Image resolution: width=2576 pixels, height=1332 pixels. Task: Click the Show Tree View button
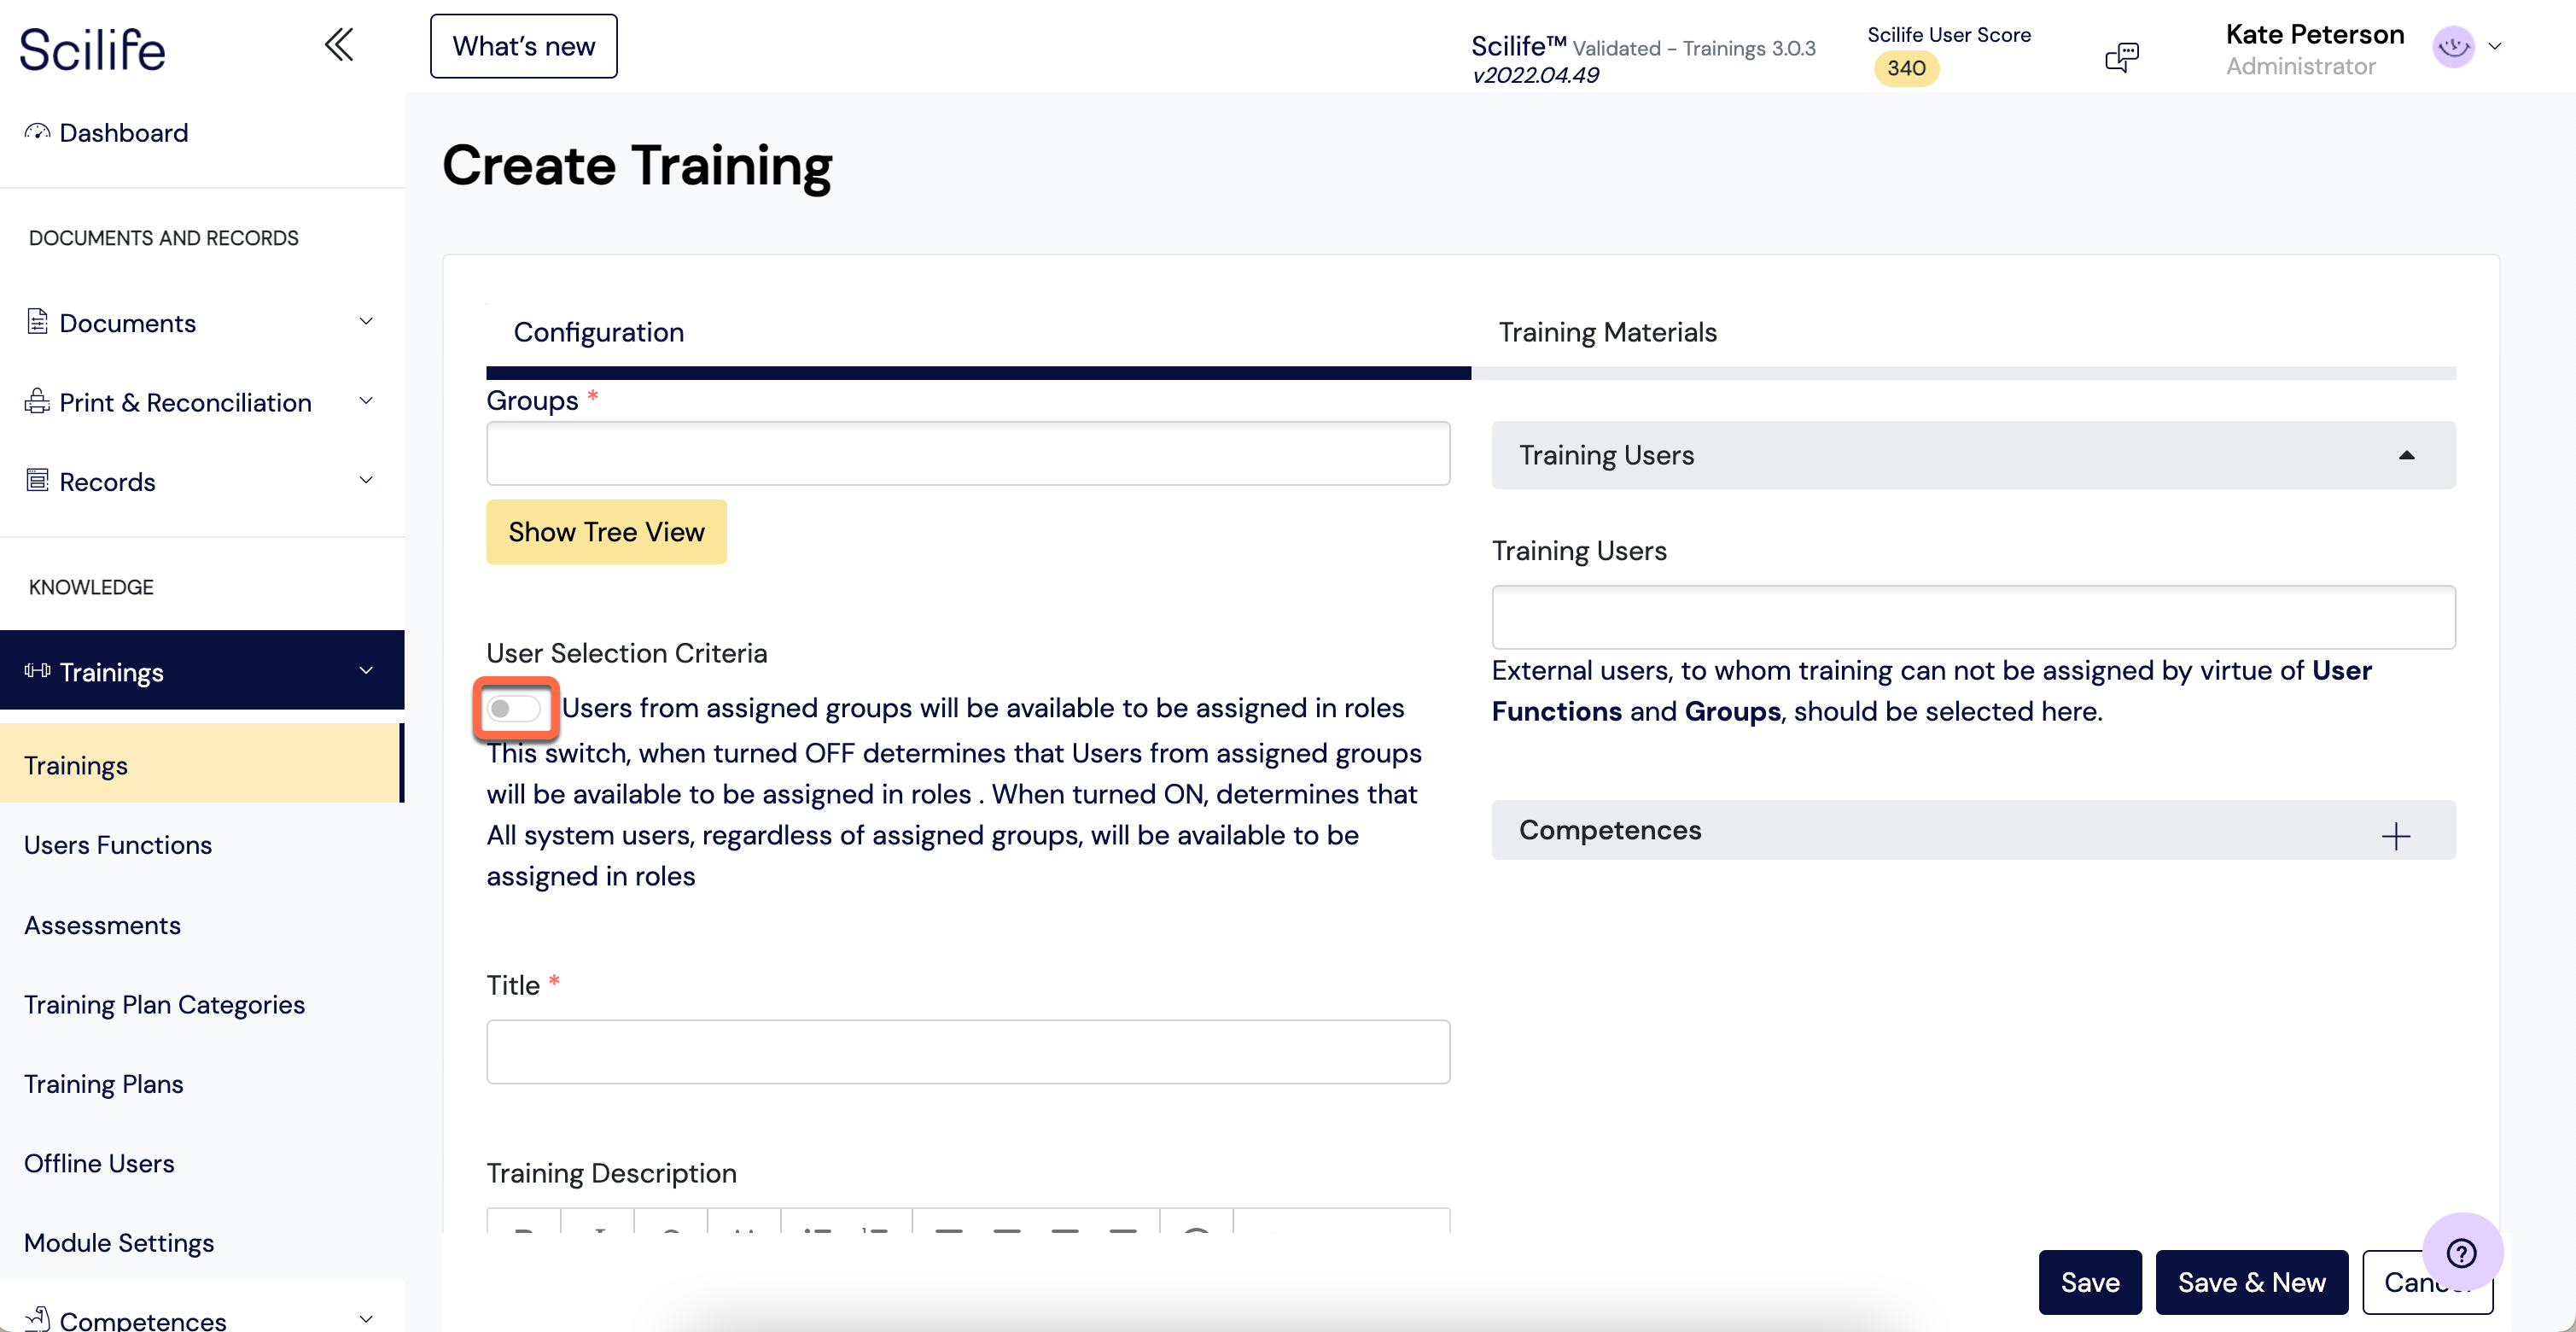[x=606, y=532]
